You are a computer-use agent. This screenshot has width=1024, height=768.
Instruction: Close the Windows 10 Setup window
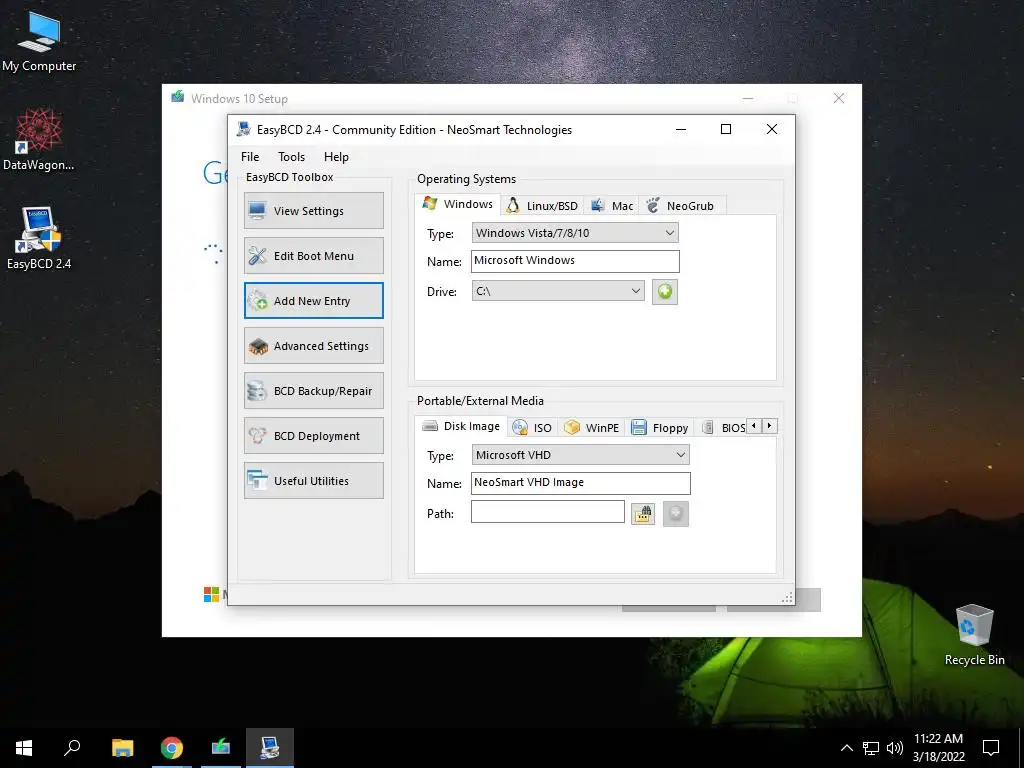839,98
